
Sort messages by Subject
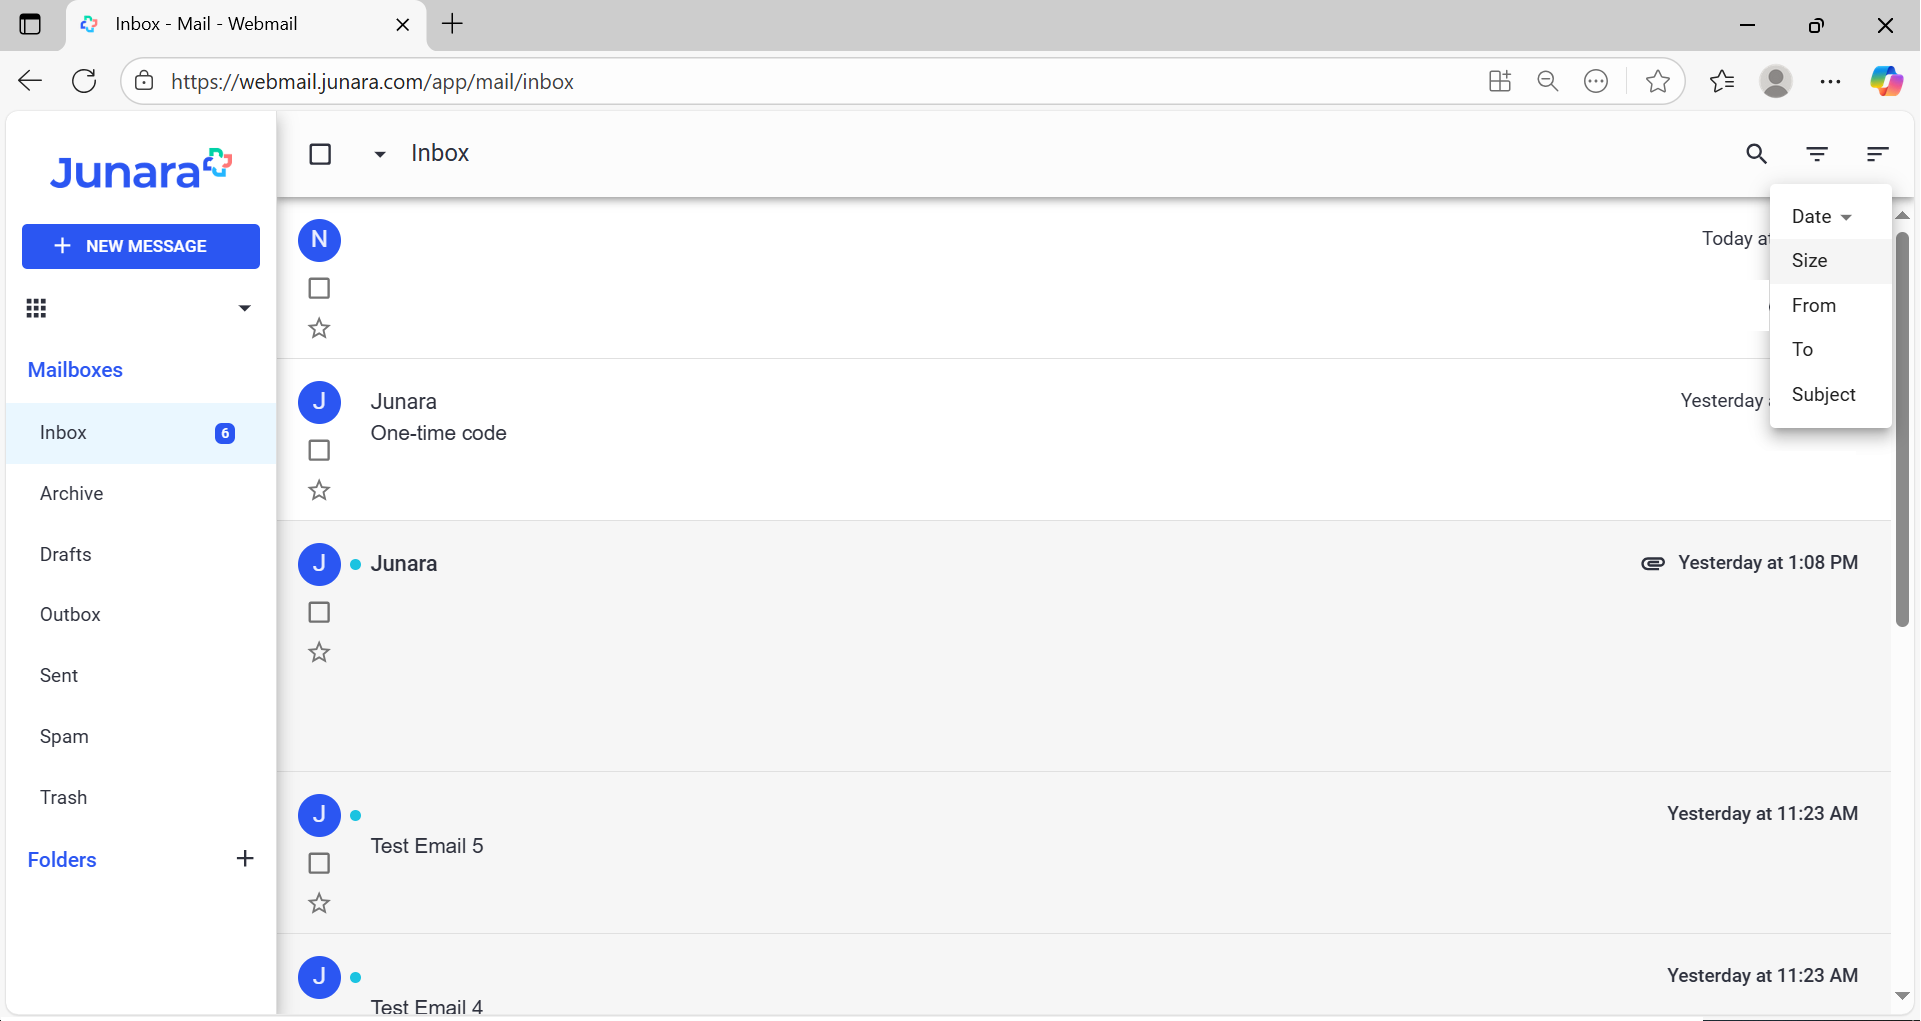1830,395
